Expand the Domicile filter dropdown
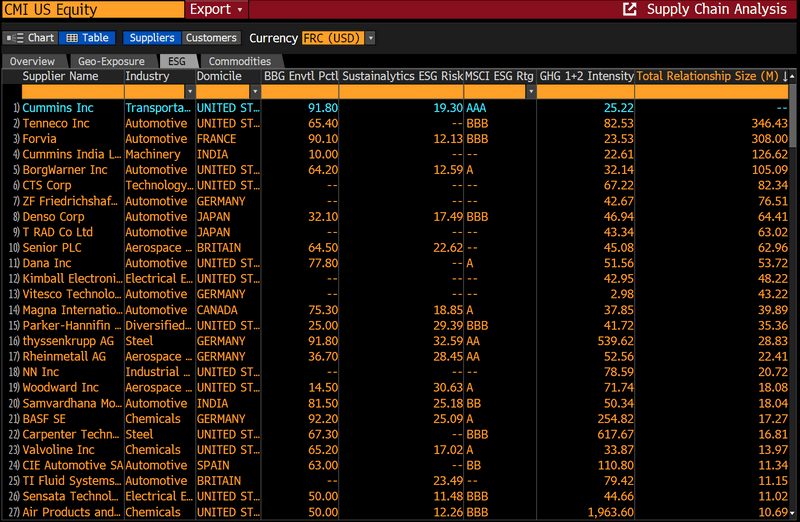The image size is (800, 522). pyautogui.click(x=254, y=92)
